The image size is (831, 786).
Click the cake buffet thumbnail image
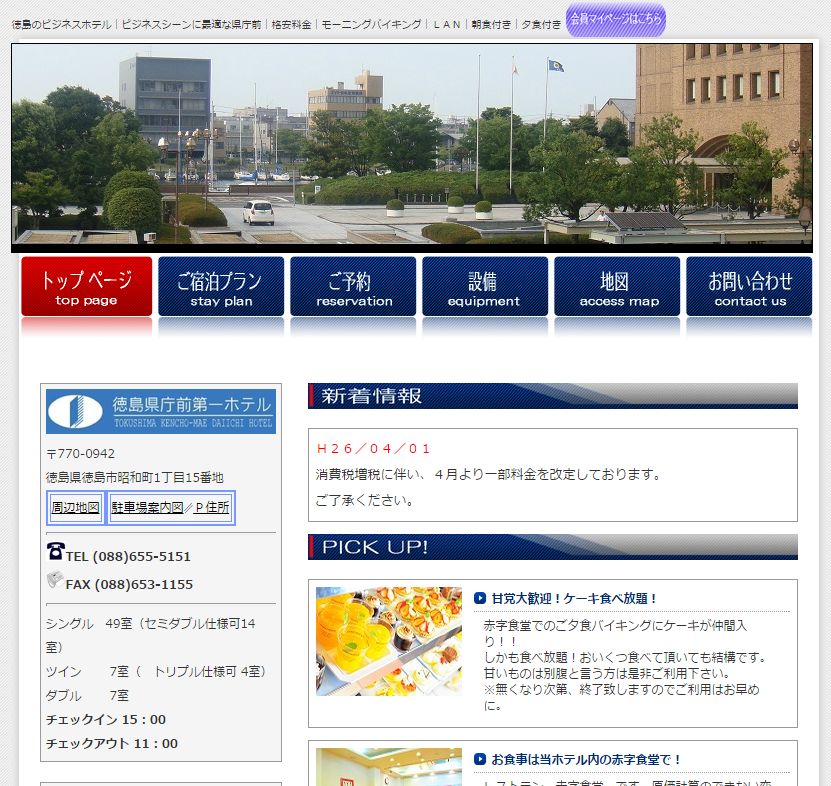389,641
